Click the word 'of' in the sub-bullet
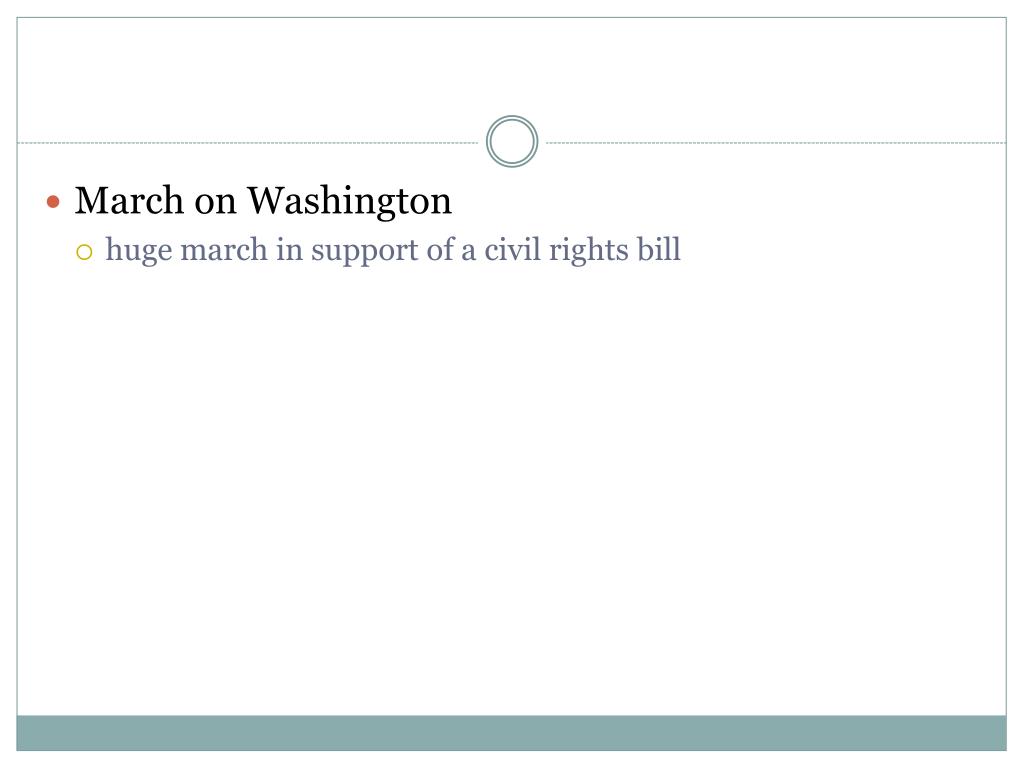 pos(440,250)
